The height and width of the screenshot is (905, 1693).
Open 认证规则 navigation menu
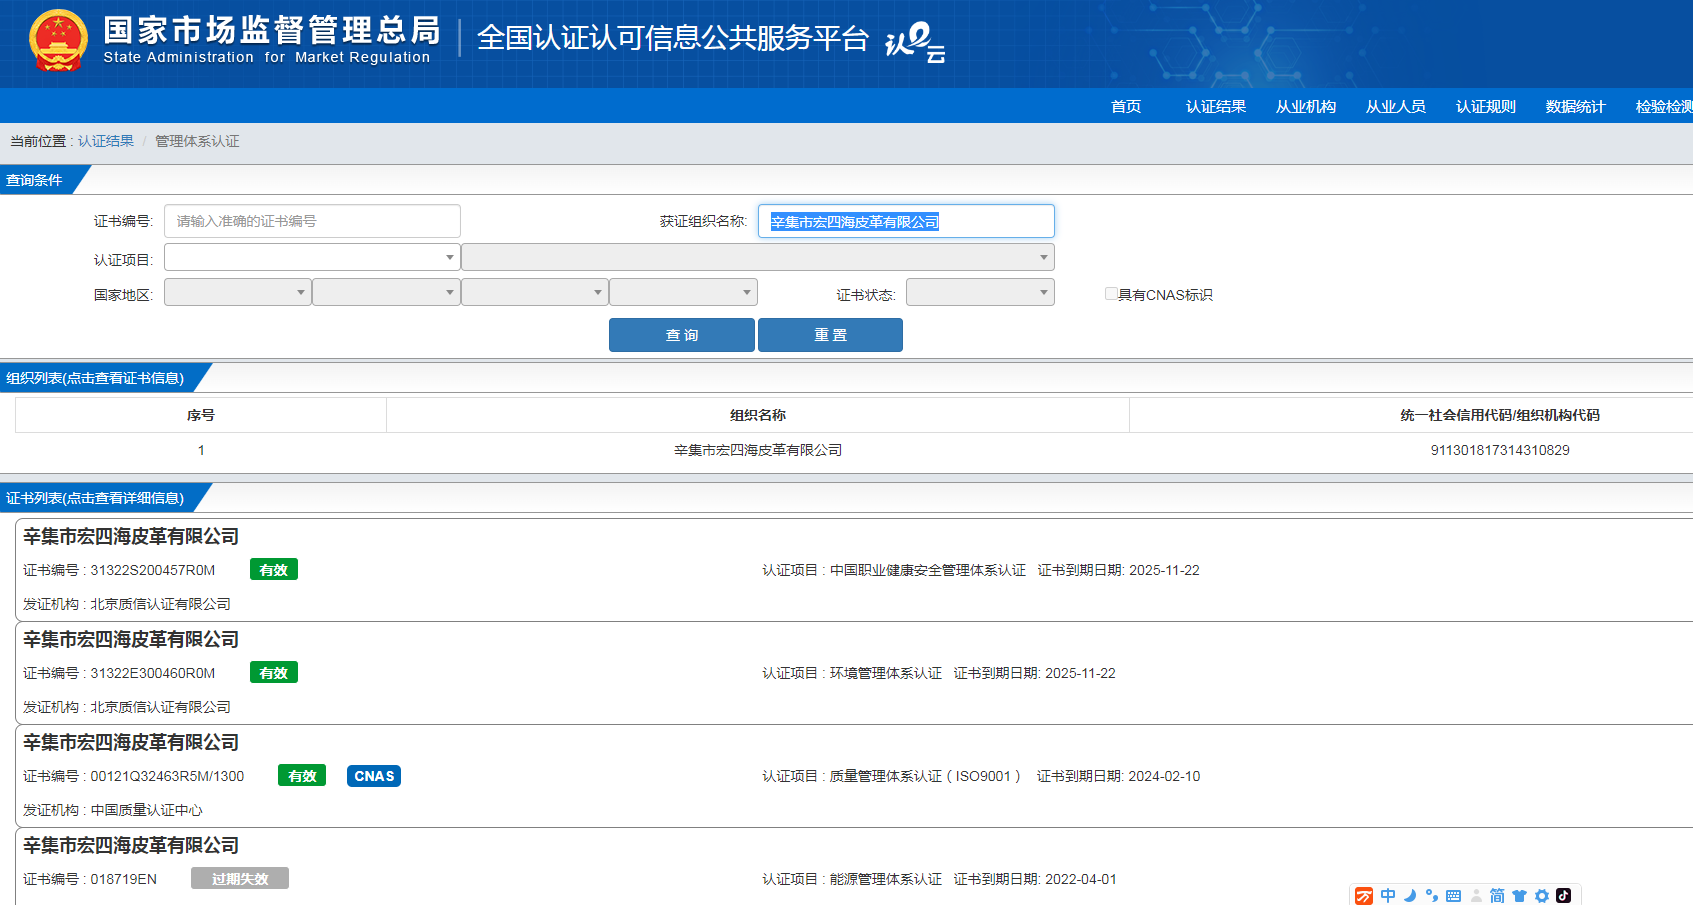click(x=1486, y=106)
